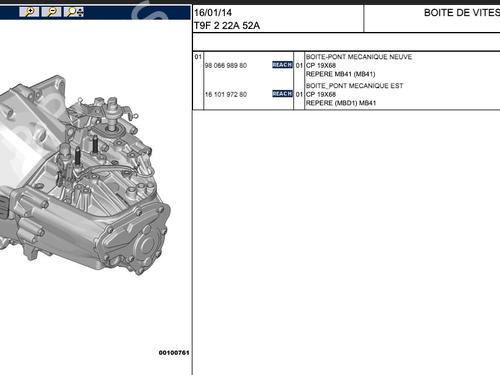The image size is (500, 375).
Task: Click REACH badge for part 98 066 989 80
Action: 282,65
